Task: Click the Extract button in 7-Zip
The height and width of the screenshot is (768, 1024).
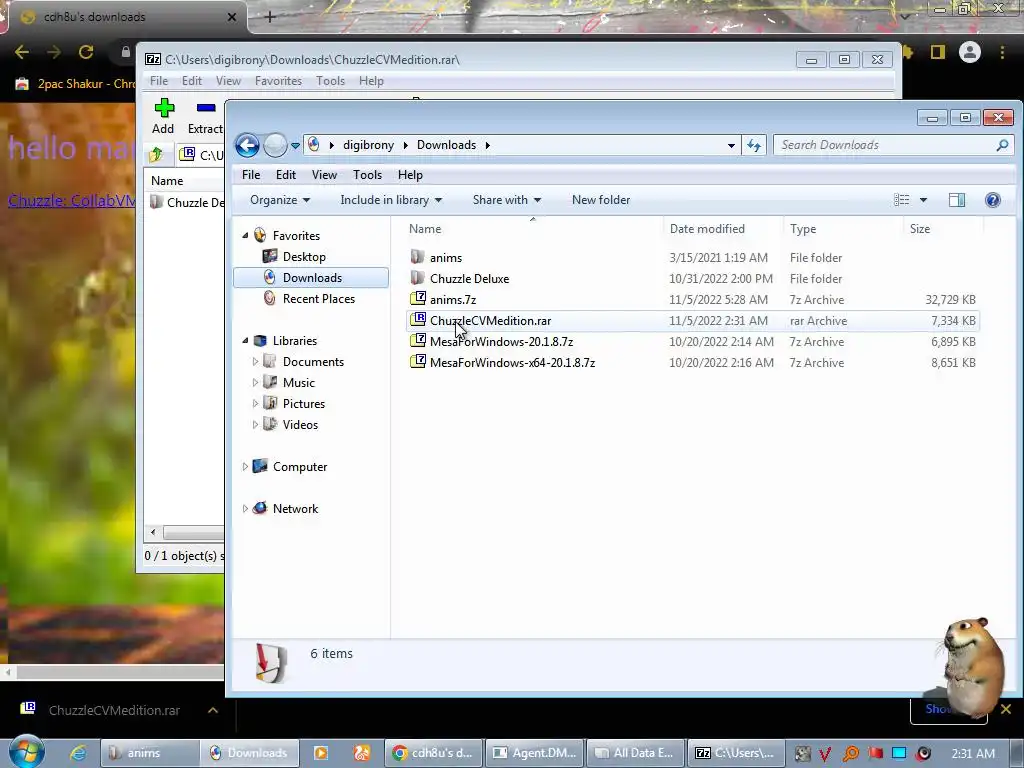Action: click(205, 116)
